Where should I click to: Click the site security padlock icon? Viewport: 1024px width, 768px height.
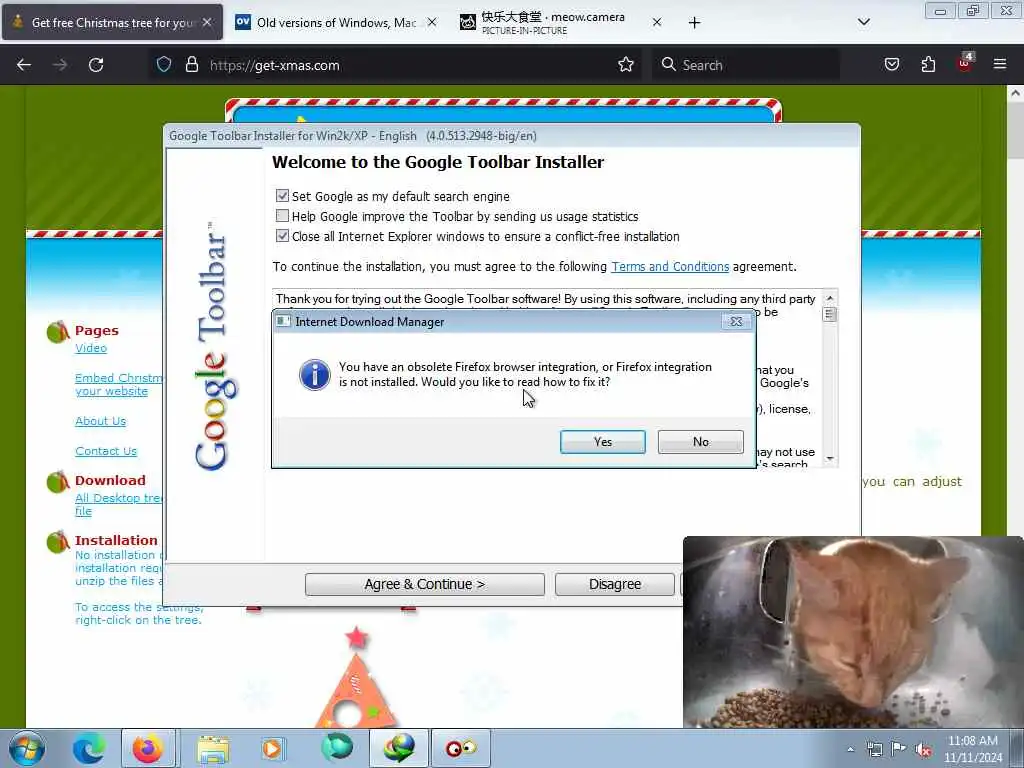point(191,65)
